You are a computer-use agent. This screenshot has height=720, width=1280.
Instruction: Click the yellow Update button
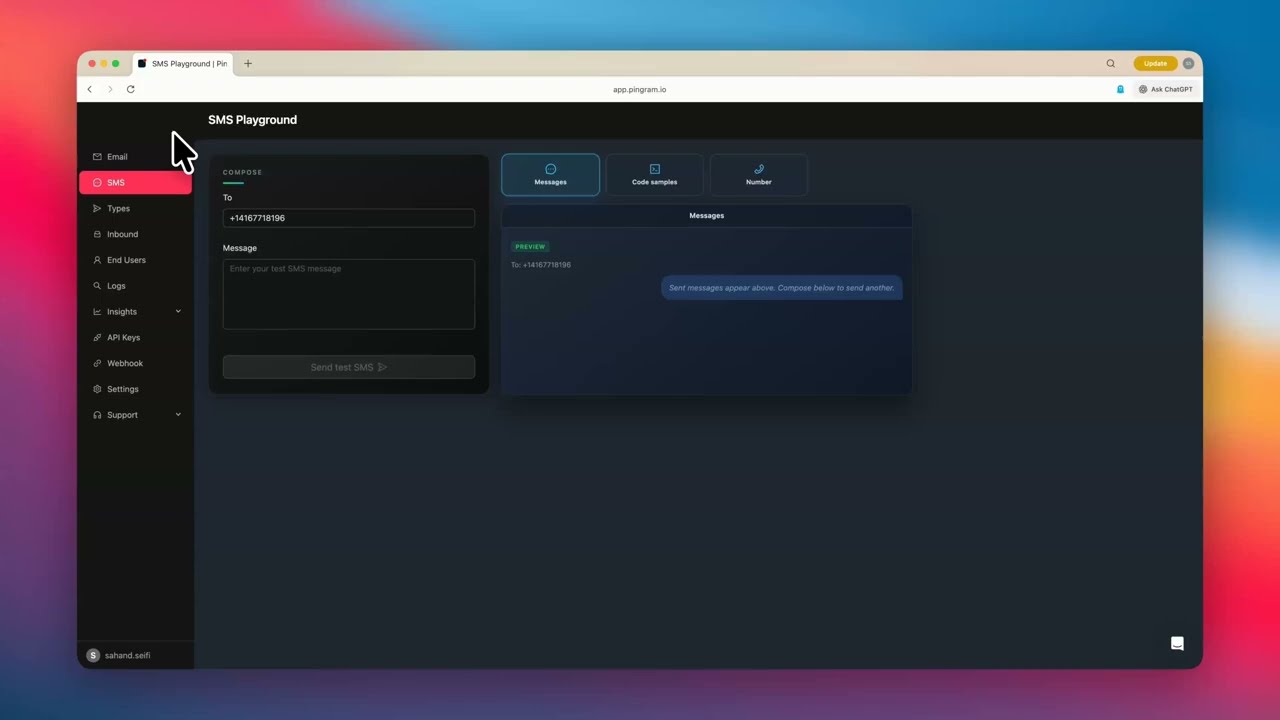1155,63
